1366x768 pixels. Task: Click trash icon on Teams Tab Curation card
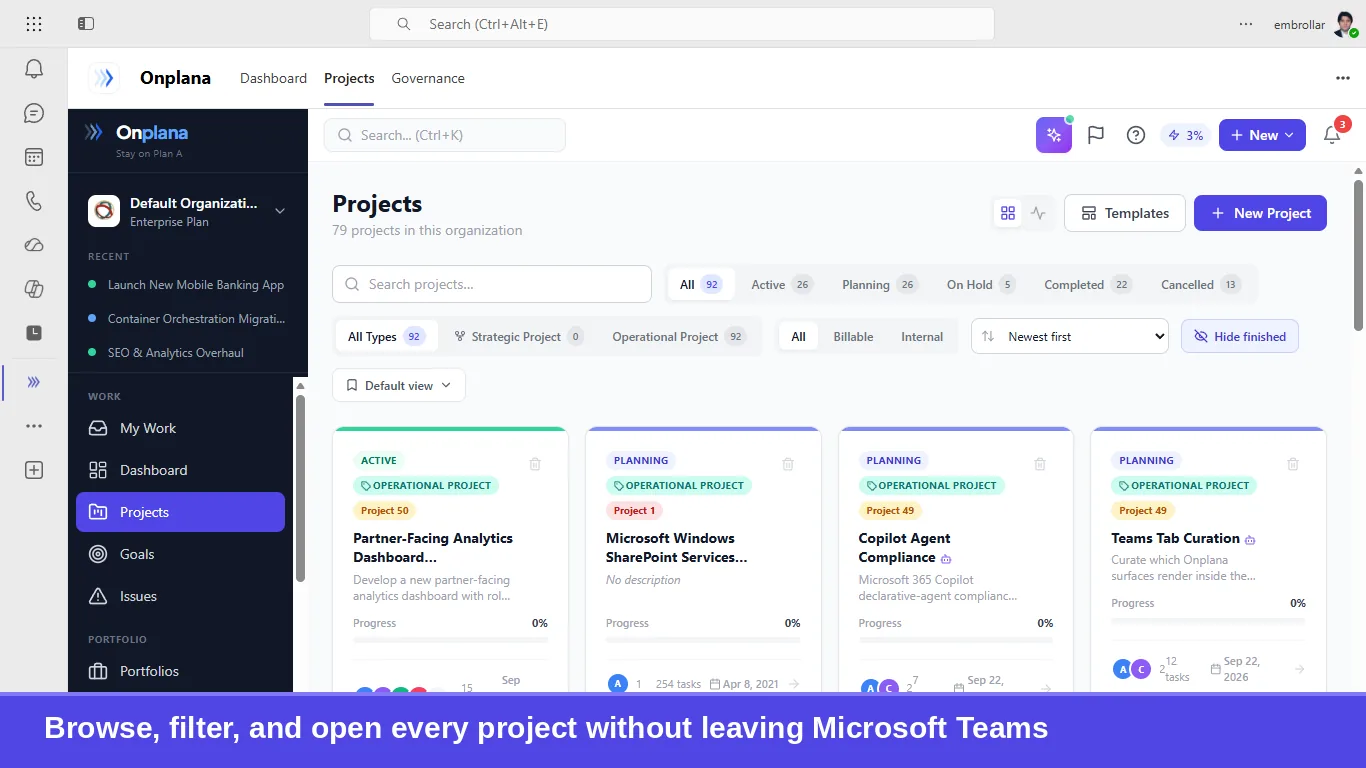pos(1293,464)
